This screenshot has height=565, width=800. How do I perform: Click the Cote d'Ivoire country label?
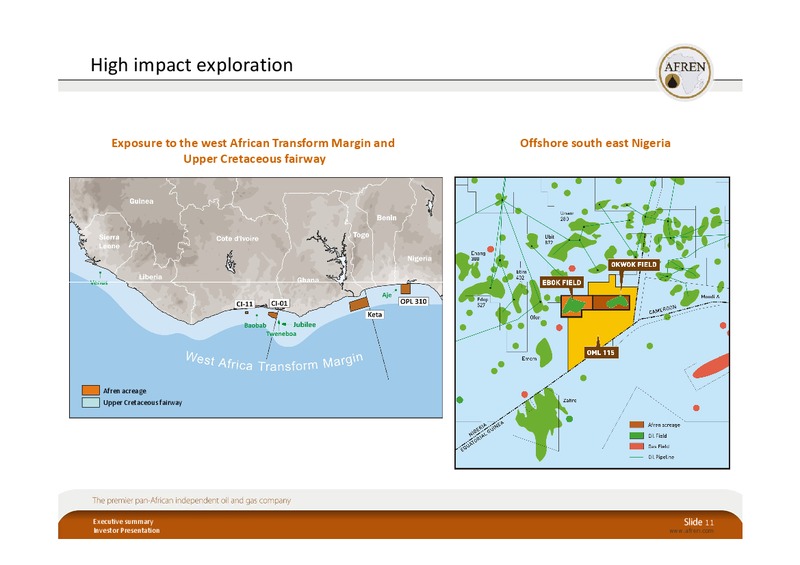pyautogui.click(x=237, y=238)
